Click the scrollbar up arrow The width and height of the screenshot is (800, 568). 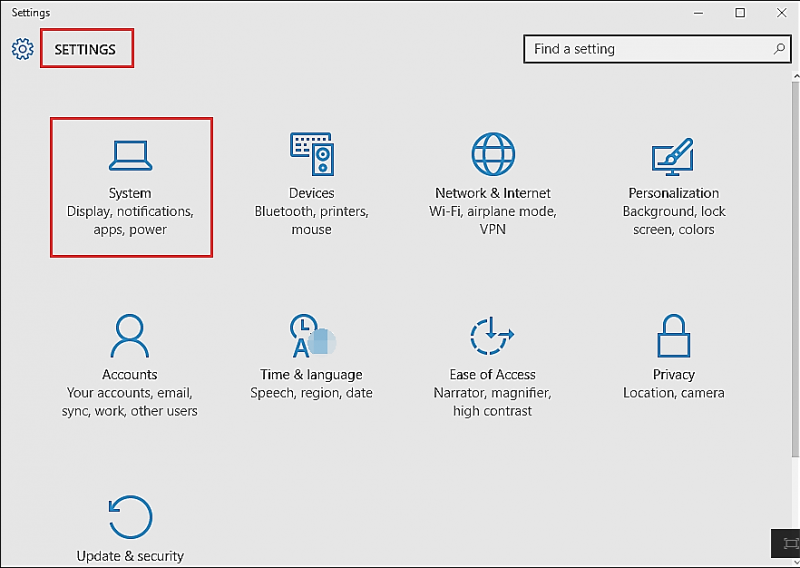796,76
